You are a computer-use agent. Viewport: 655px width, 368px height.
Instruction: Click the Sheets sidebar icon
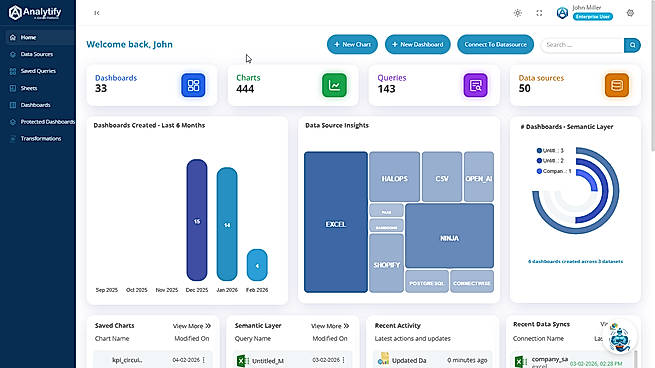tap(13, 88)
